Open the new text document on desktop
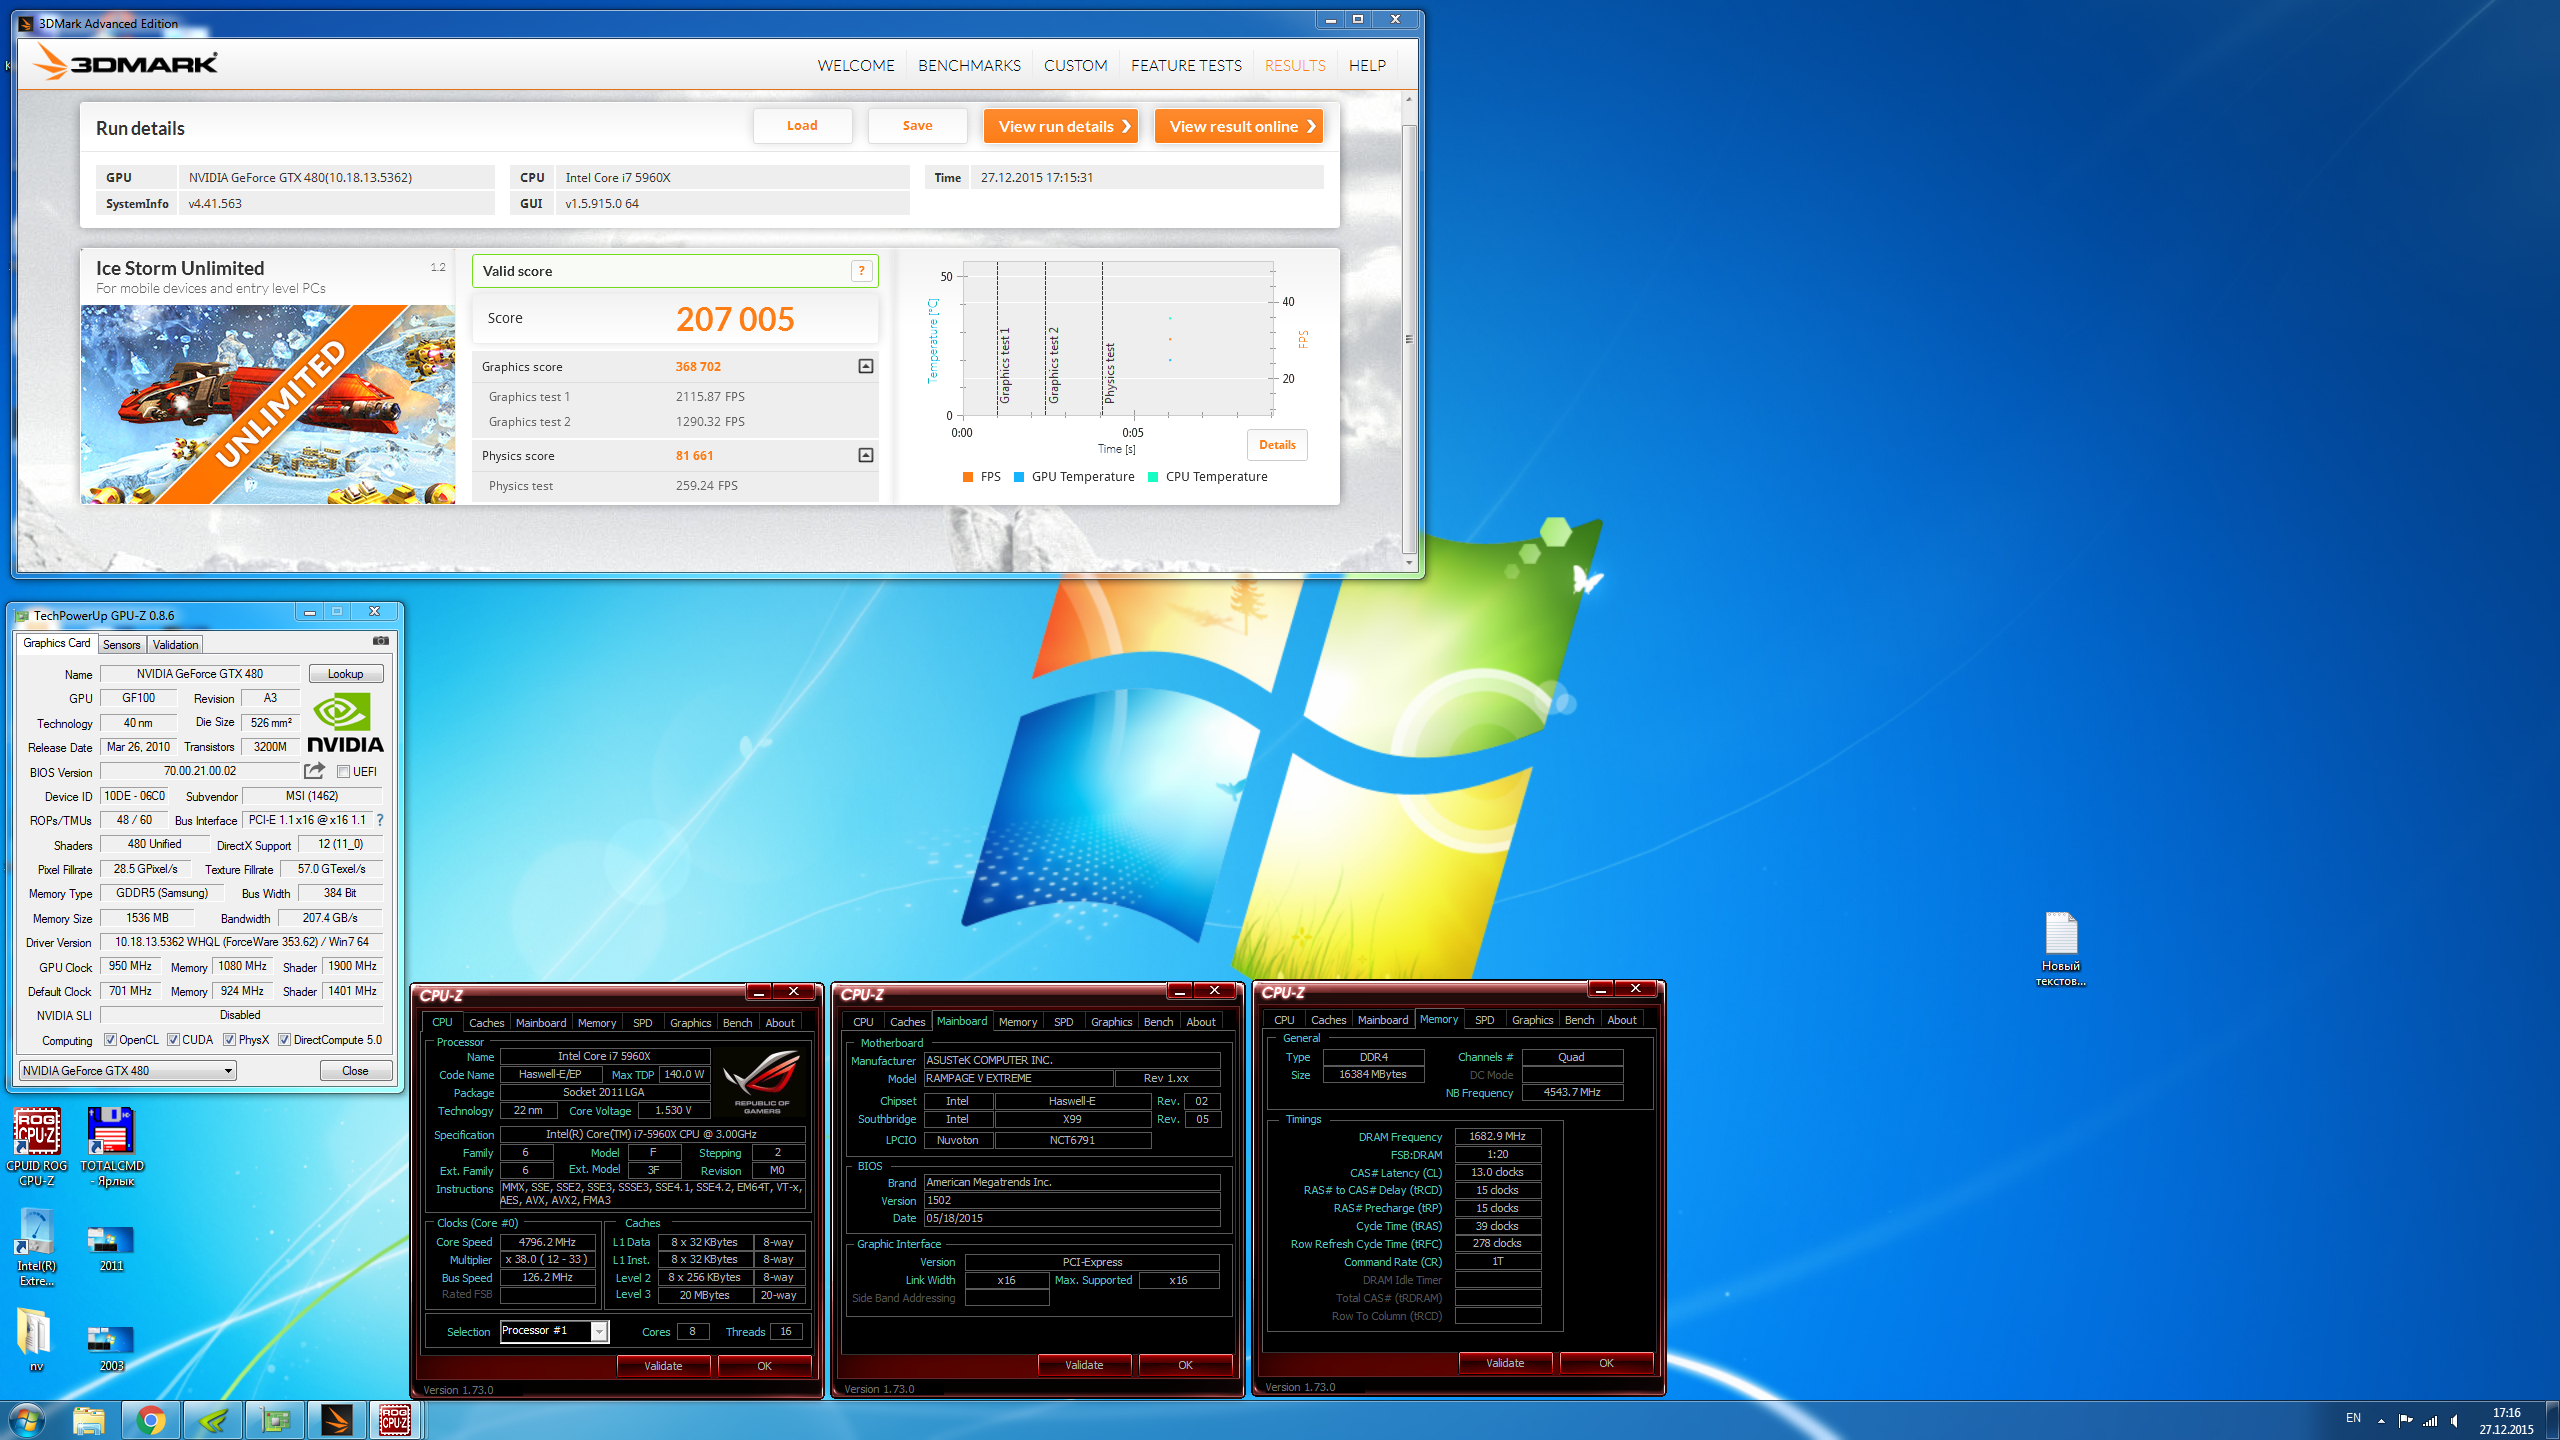2560x1440 pixels. [2061, 949]
